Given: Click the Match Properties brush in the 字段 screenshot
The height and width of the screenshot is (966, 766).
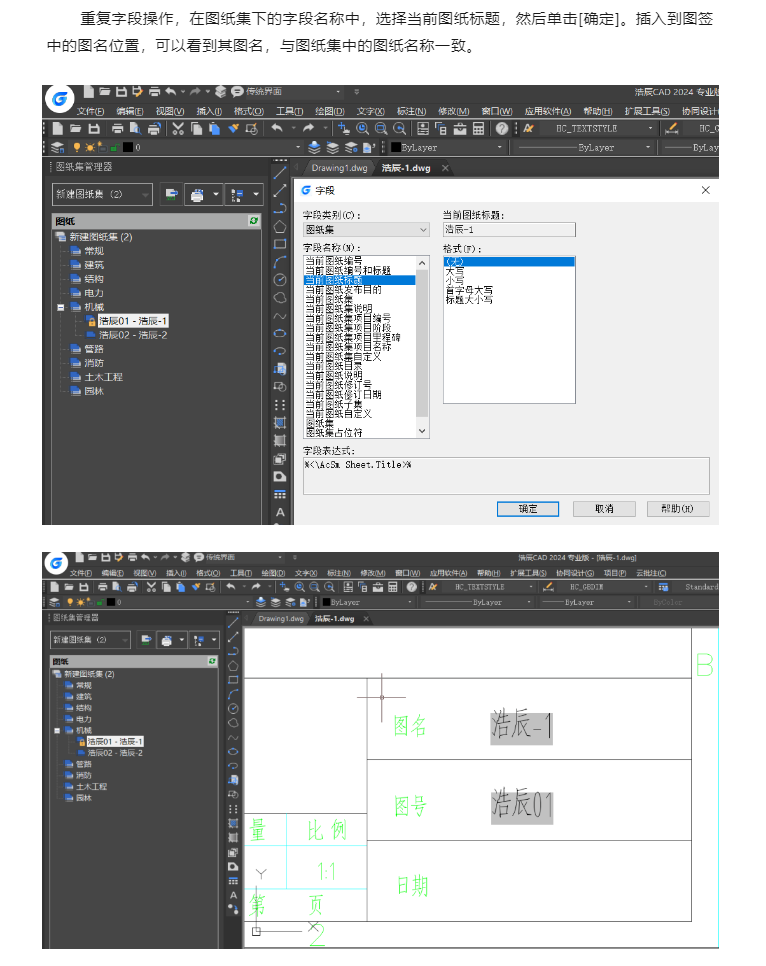Looking at the screenshot, I should pyautogui.click(x=234, y=128).
